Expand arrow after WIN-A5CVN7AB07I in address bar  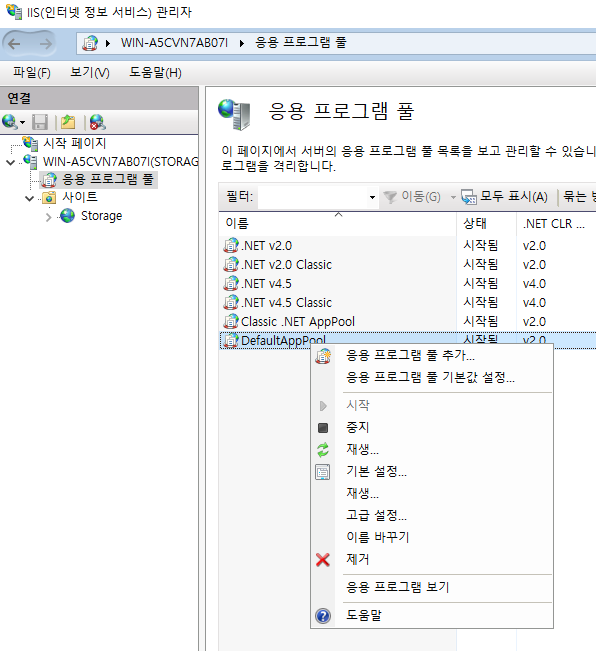pos(242,43)
